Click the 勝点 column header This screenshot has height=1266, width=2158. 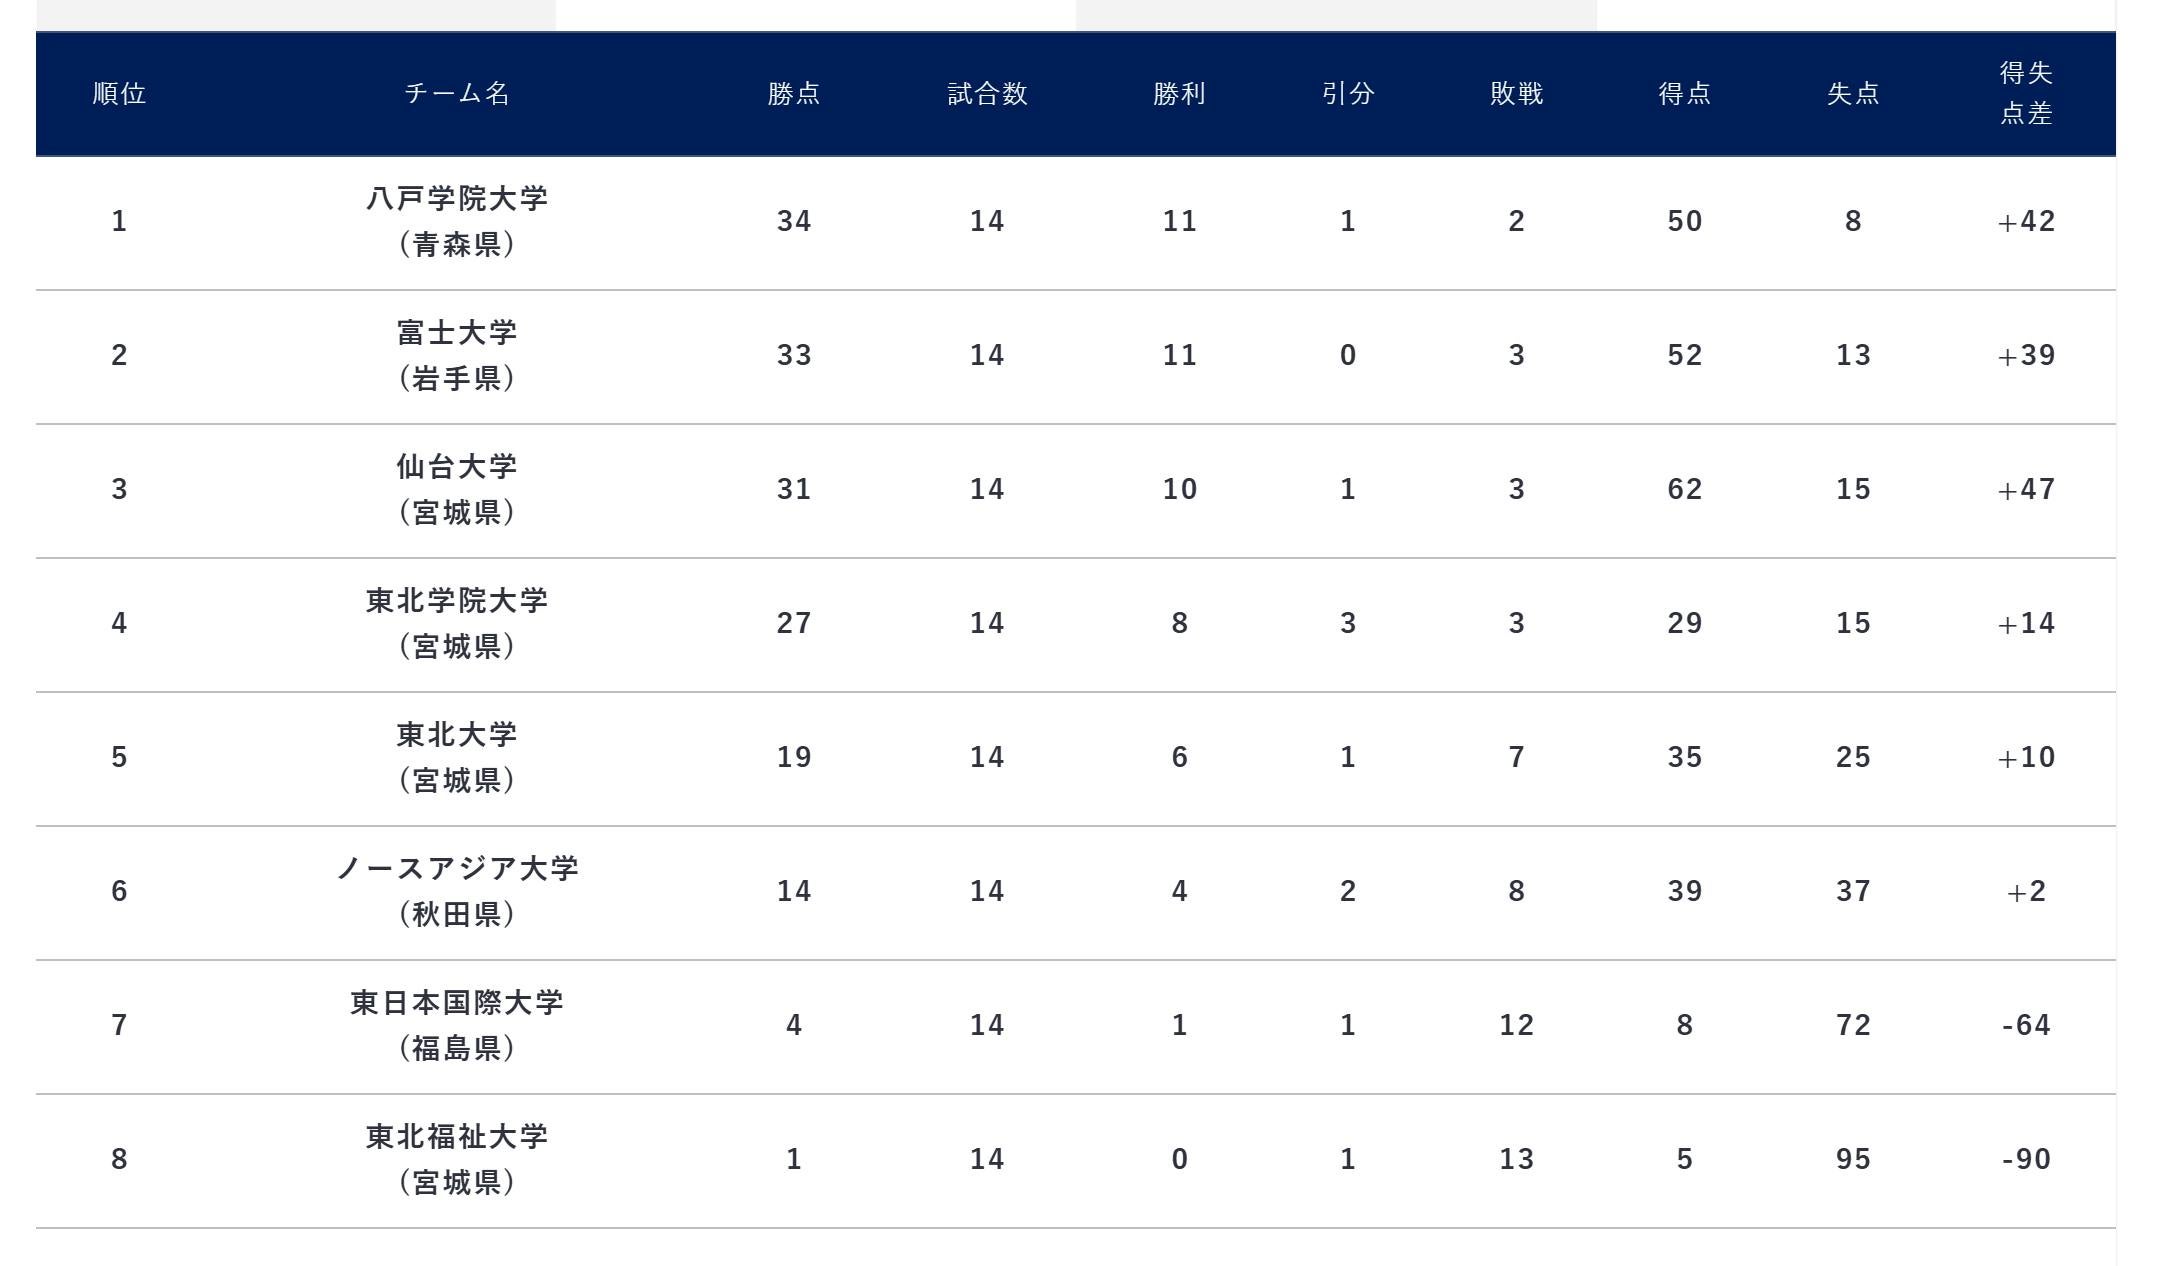[794, 94]
